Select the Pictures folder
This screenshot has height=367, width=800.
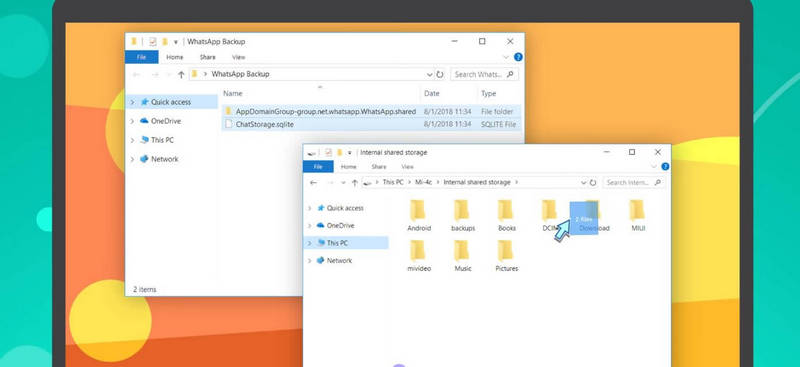506,256
